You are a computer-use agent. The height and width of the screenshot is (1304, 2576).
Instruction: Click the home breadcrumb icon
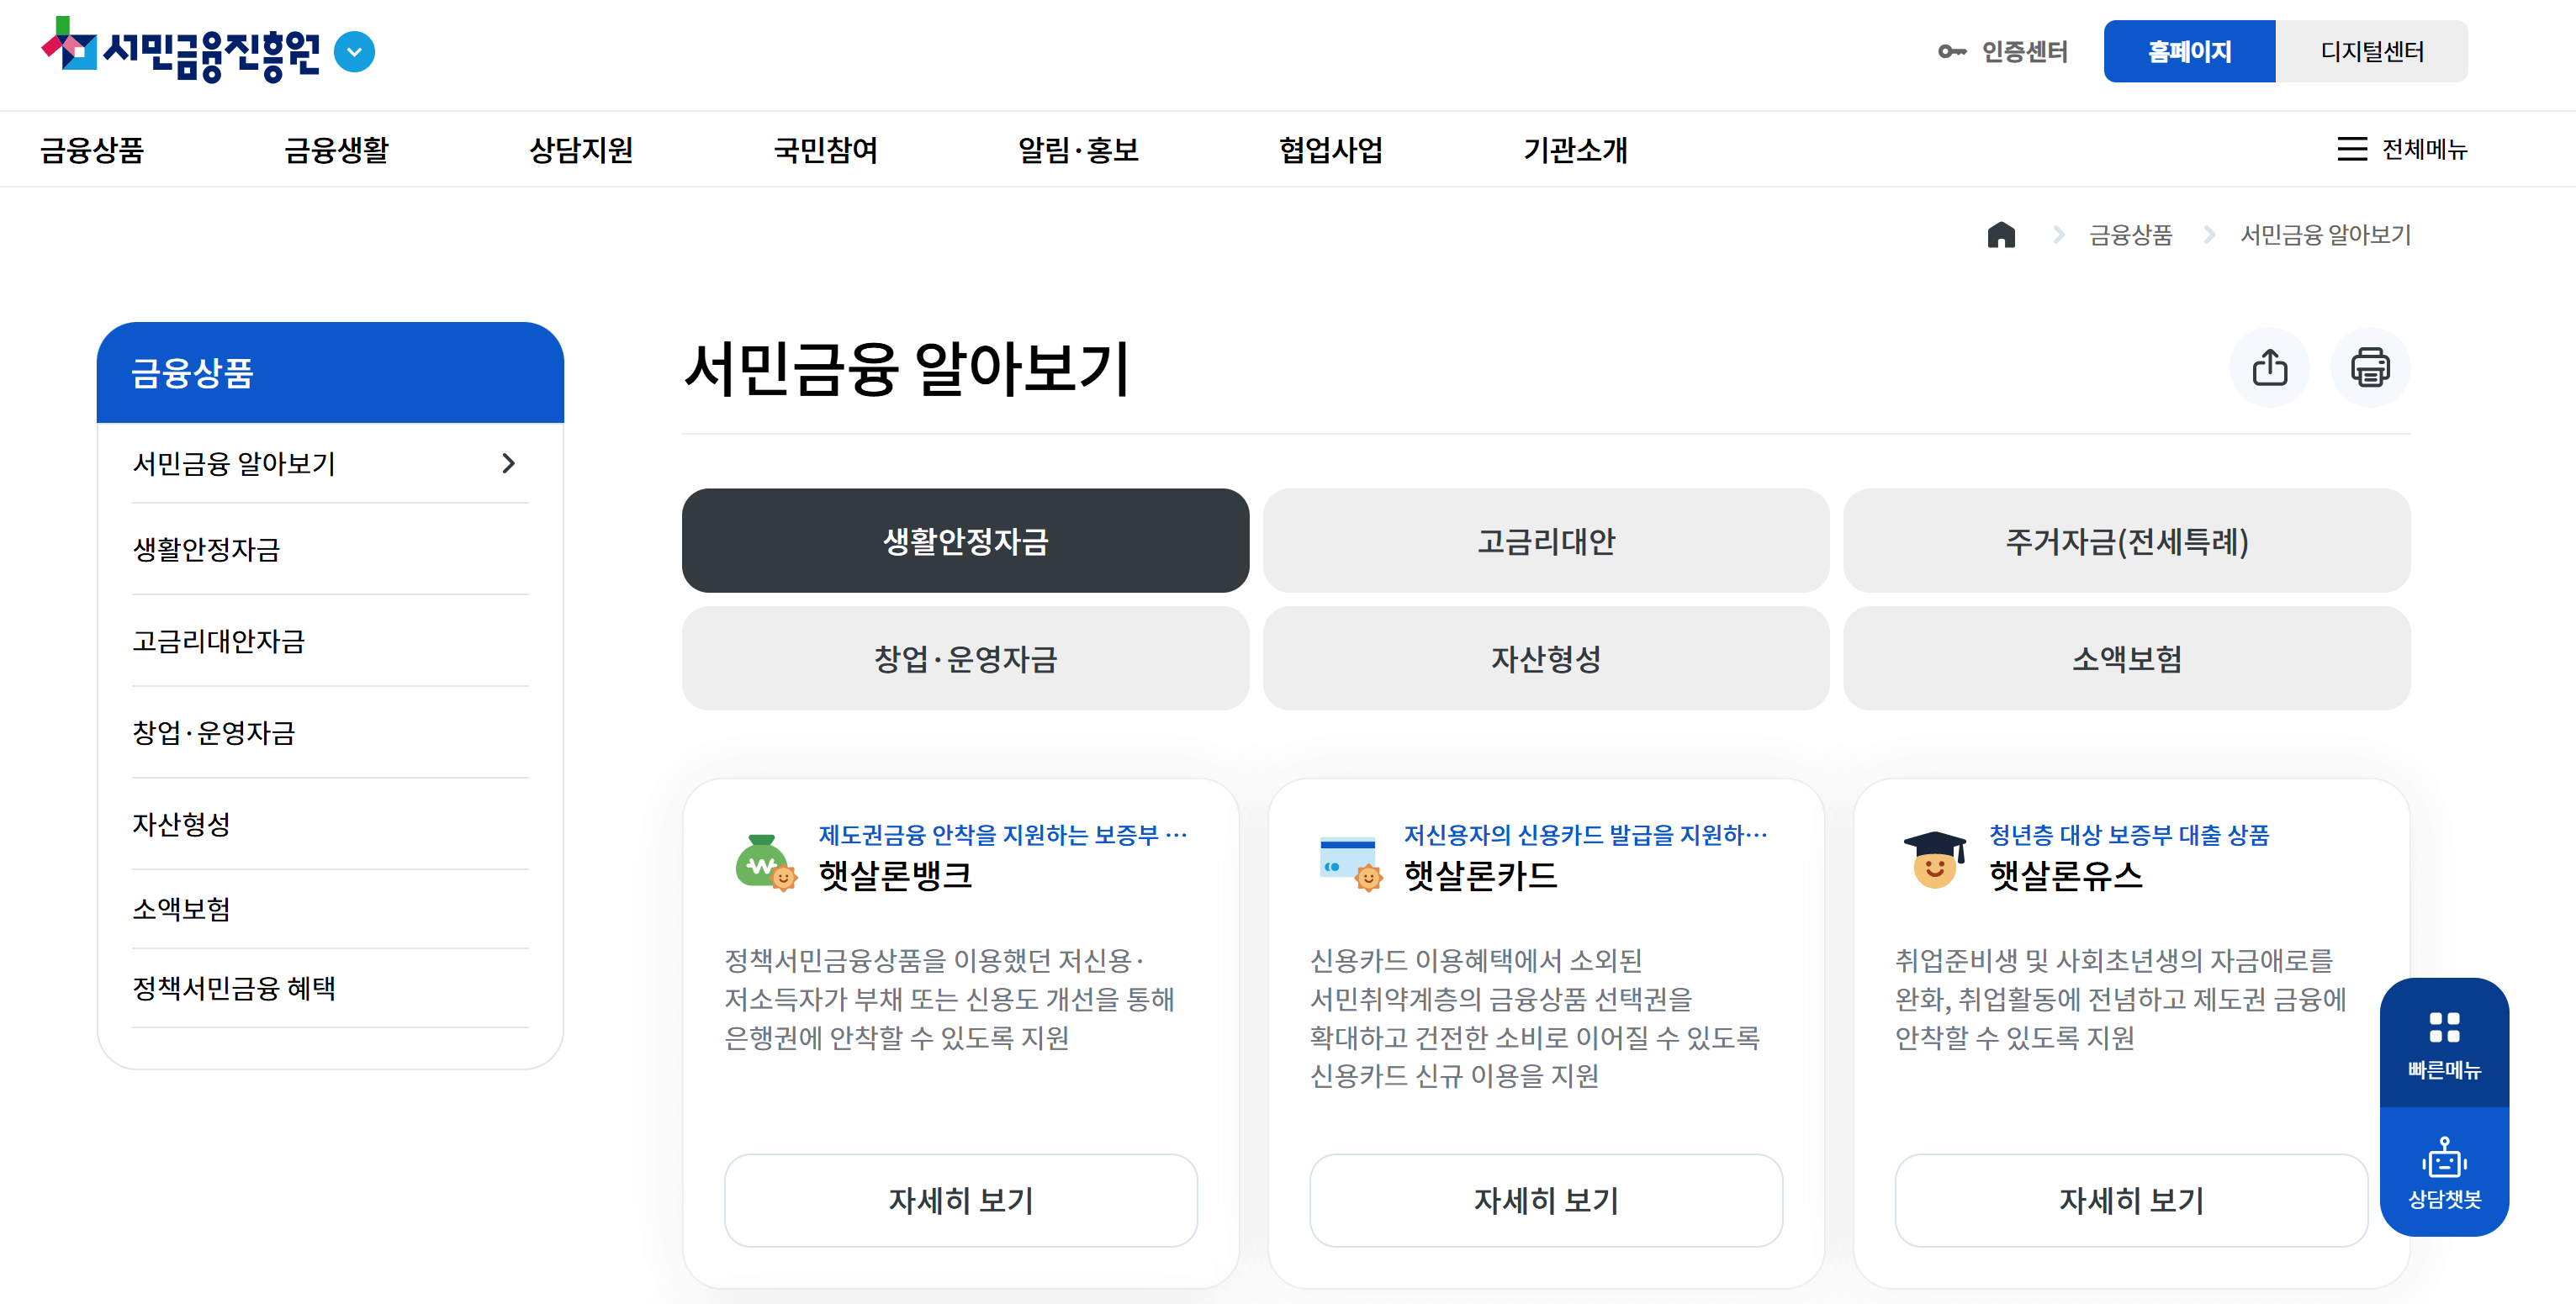(x=2000, y=235)
